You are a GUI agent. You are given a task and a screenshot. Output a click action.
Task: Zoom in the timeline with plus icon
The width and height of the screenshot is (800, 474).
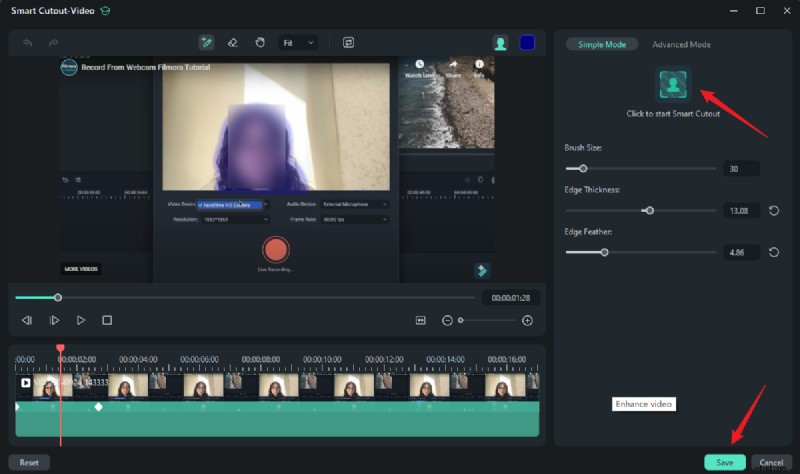pos(528,320)
